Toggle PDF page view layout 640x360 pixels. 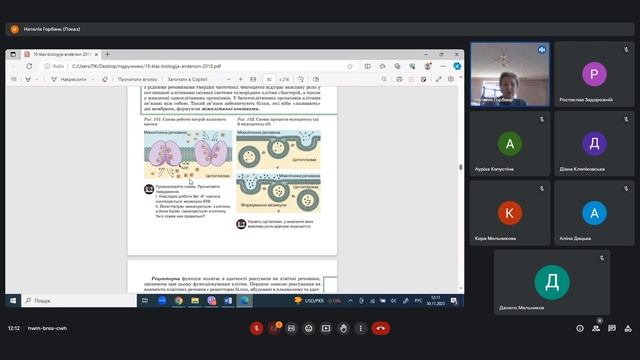316,79
